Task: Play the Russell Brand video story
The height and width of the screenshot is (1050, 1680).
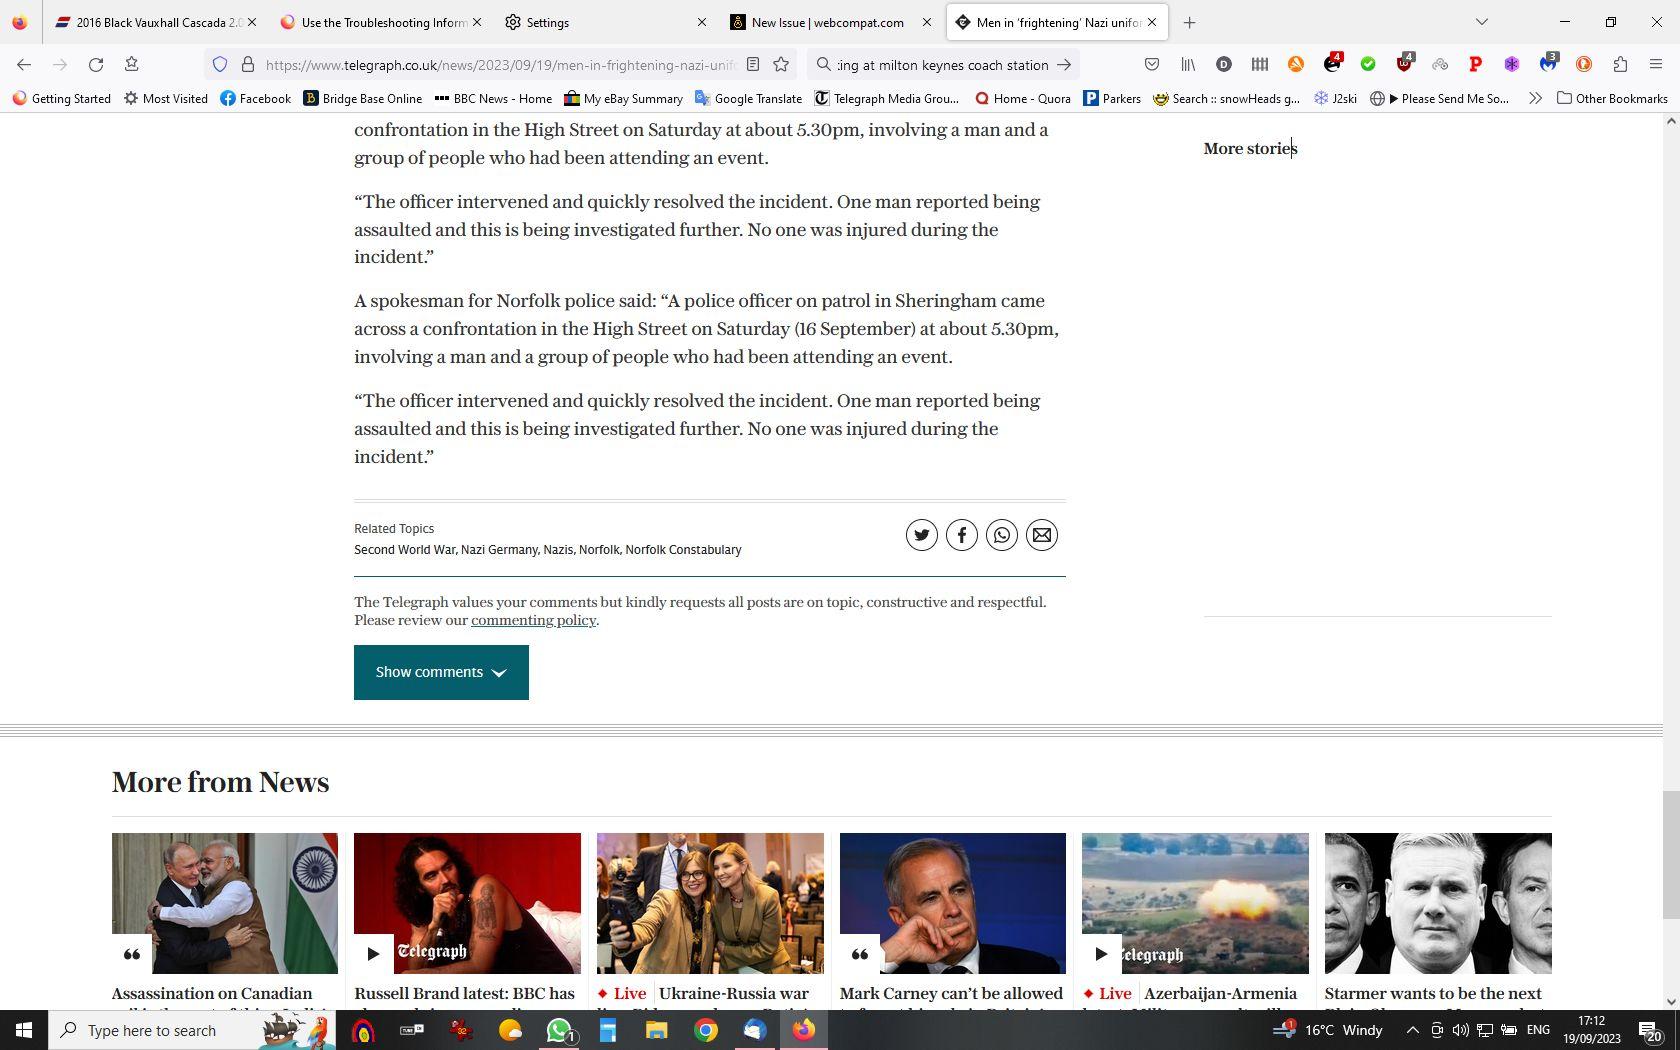Action: pyautogui.click(x=373, y=953)
